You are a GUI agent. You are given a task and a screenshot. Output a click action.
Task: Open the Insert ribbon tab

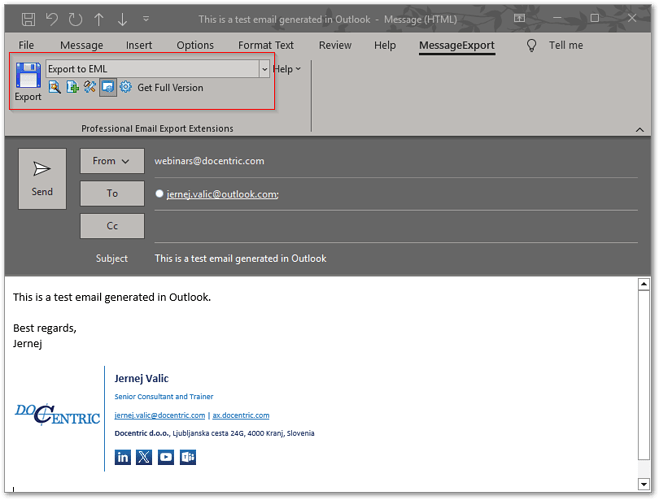(139, 45)
